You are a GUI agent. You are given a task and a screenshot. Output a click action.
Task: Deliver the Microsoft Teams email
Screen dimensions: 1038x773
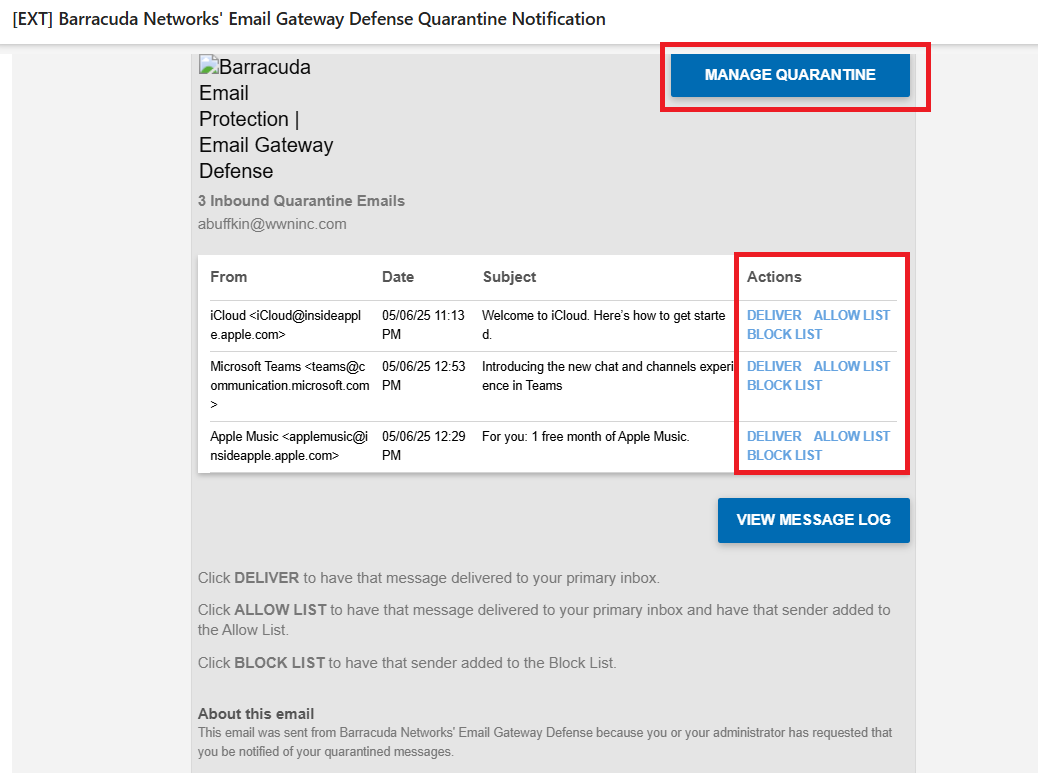pos(774,367)
